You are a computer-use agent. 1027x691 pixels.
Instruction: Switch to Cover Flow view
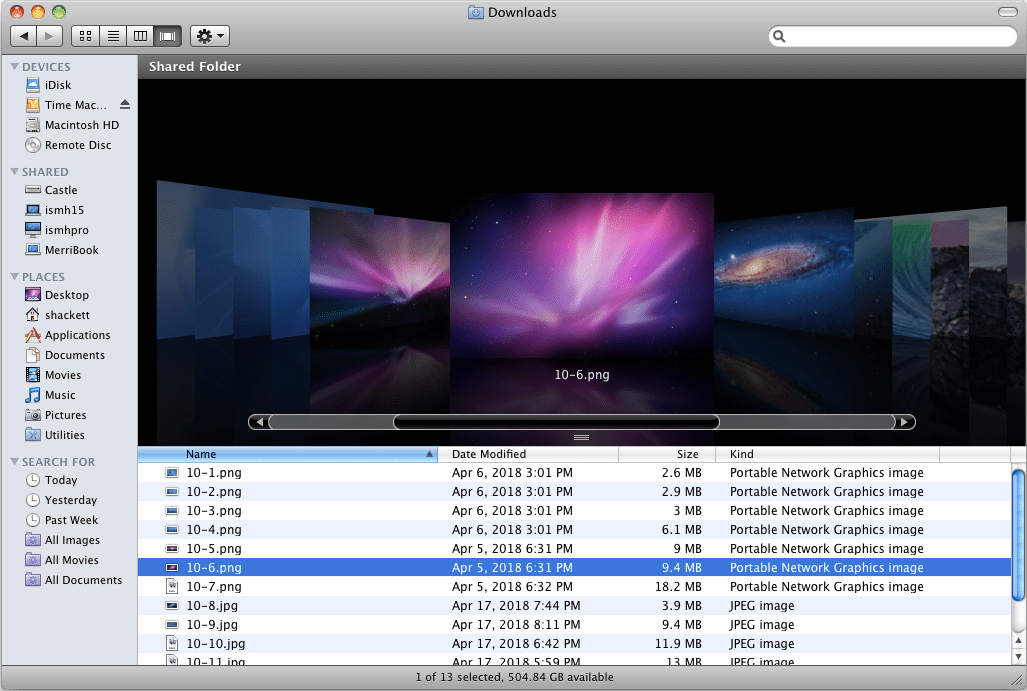(x=167, y=35)
